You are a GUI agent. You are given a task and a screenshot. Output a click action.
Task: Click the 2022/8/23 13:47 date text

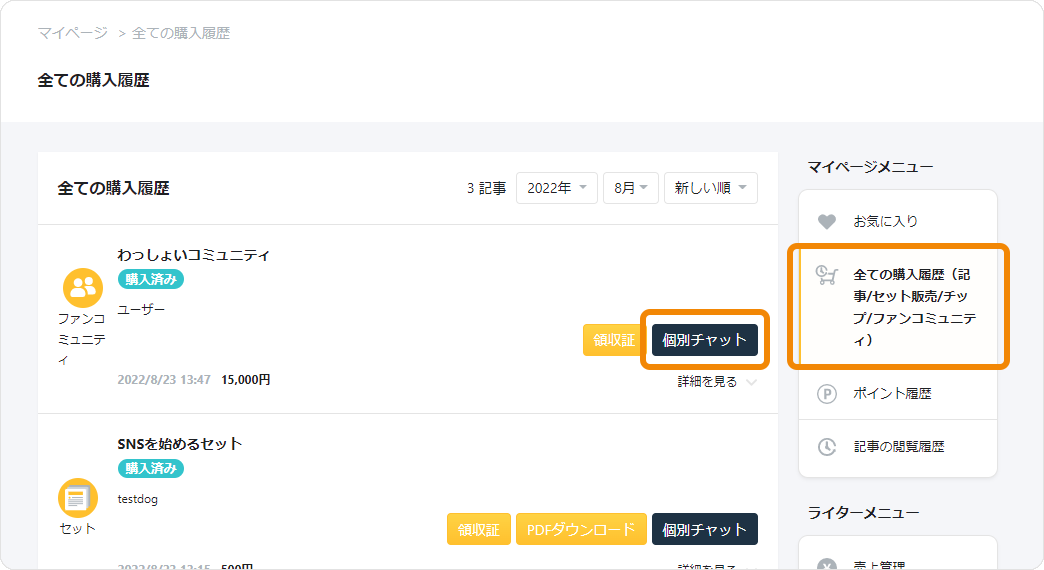[x=164, y=380]
